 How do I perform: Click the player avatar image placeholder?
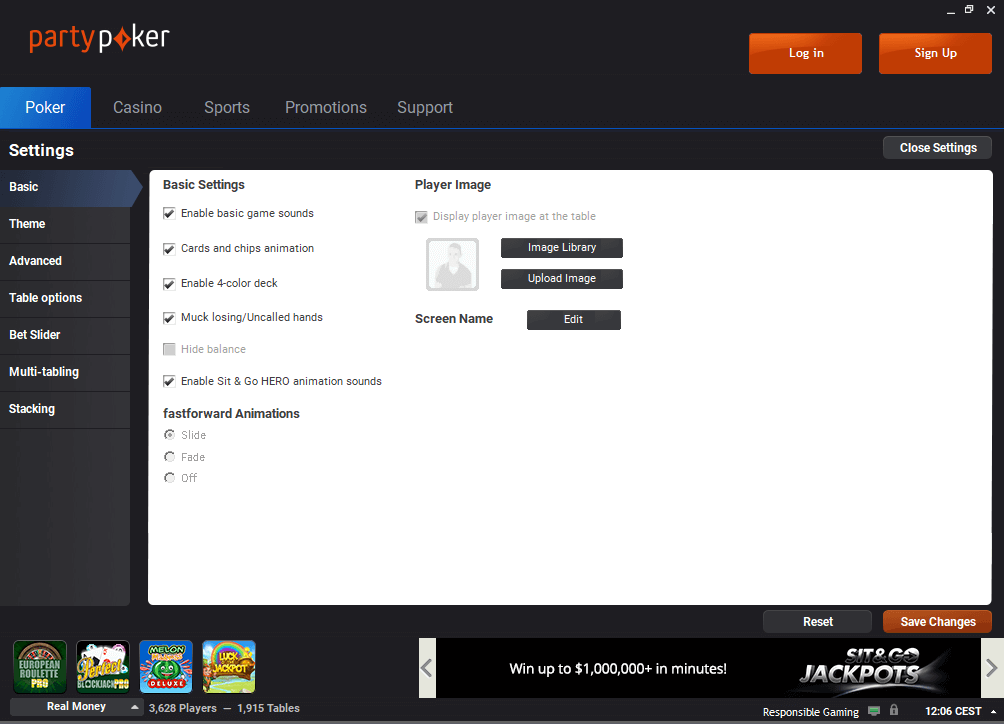[x=453, y=264]
